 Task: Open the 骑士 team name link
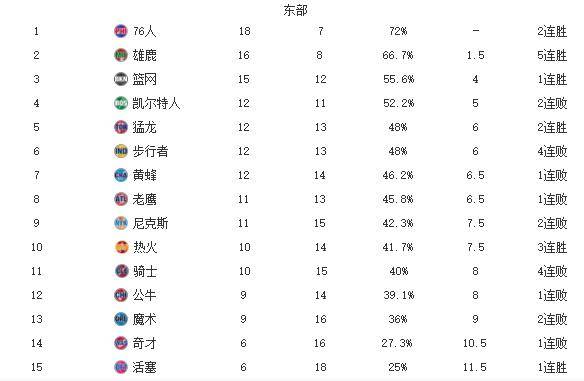coord(145,272)
